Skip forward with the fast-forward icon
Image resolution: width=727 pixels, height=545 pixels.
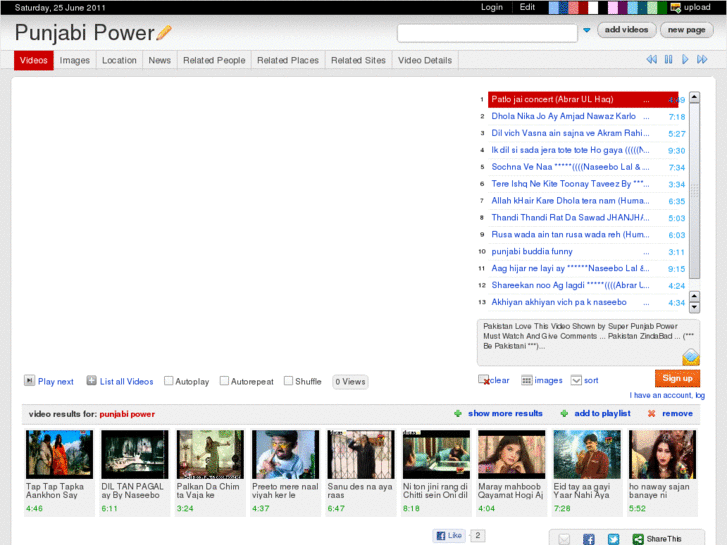702,59
